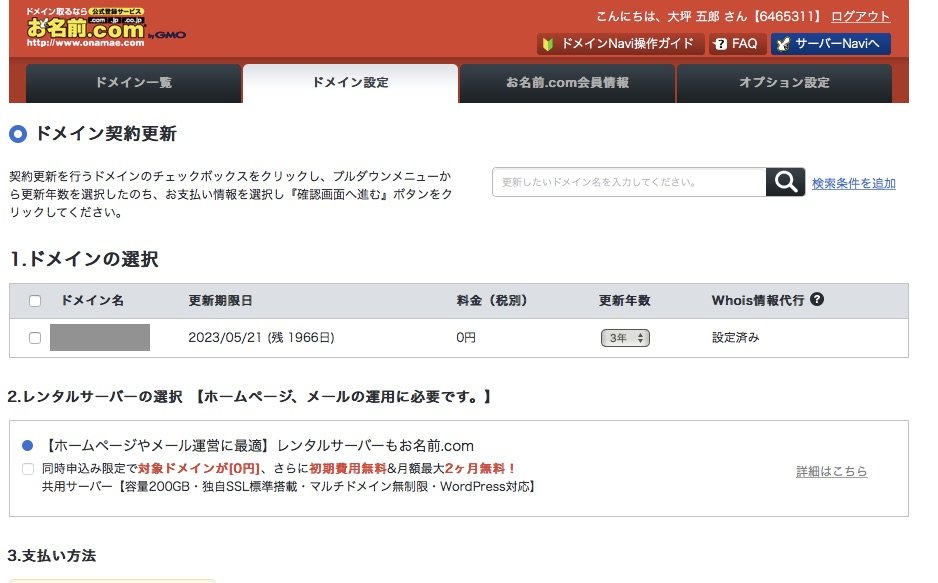The height and width of the screenshot is (583, 938).
Task: Click the 3.支払い方法 section heading
Action: 51,555
